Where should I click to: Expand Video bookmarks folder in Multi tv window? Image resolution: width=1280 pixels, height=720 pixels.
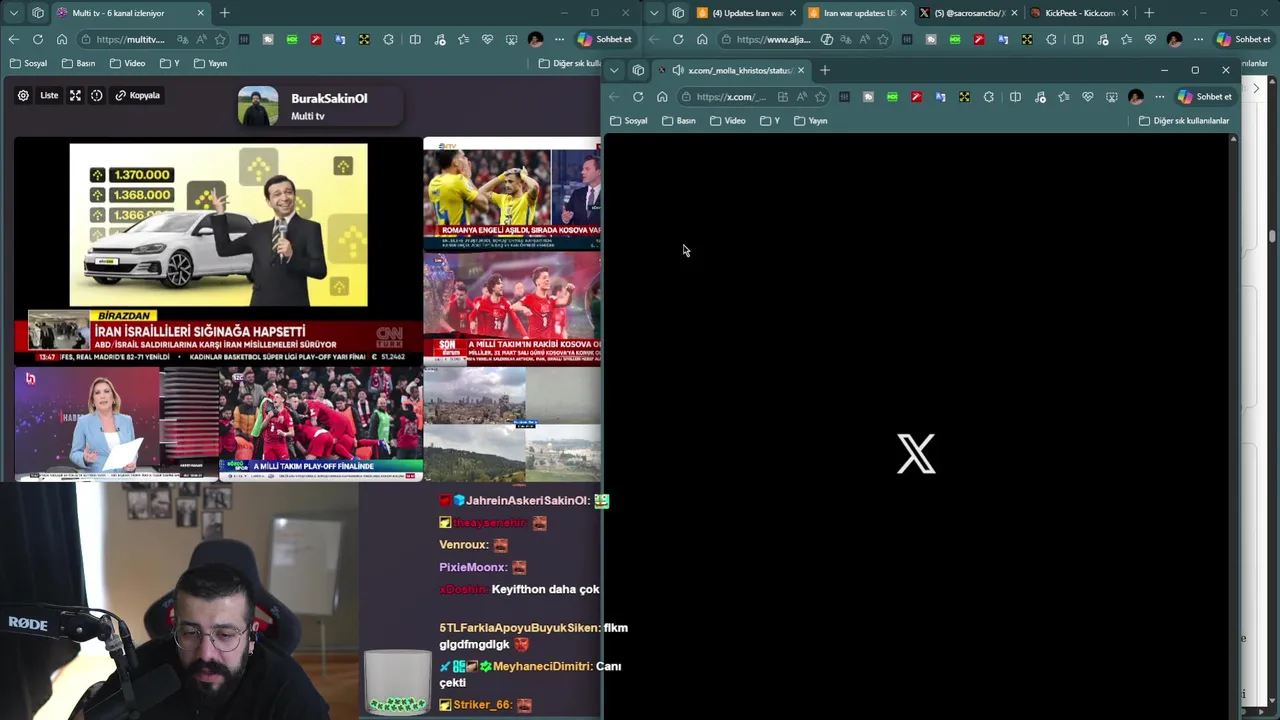coord(127,63)
